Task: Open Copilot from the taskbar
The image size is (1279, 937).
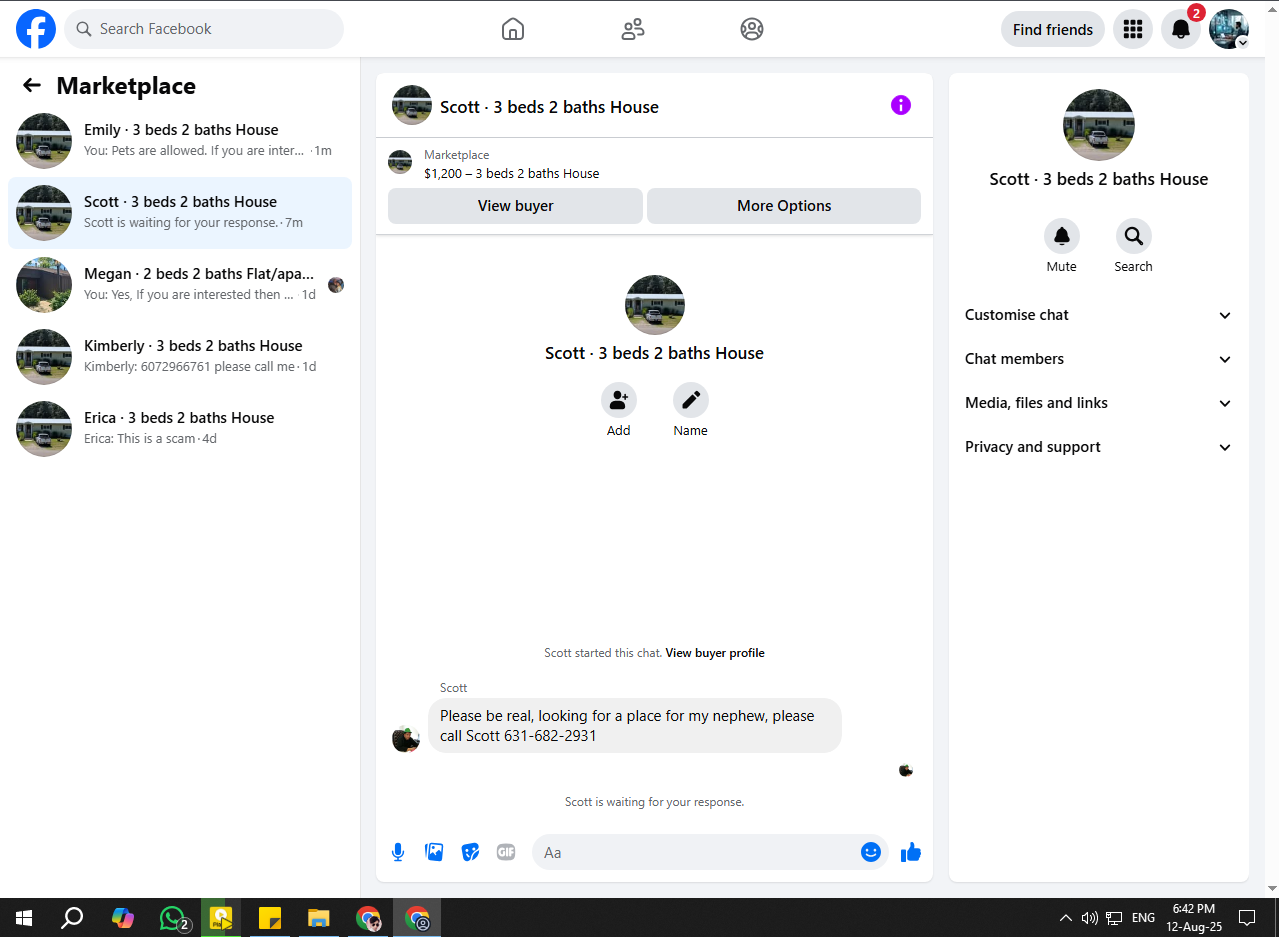Action: coord(123,918)
